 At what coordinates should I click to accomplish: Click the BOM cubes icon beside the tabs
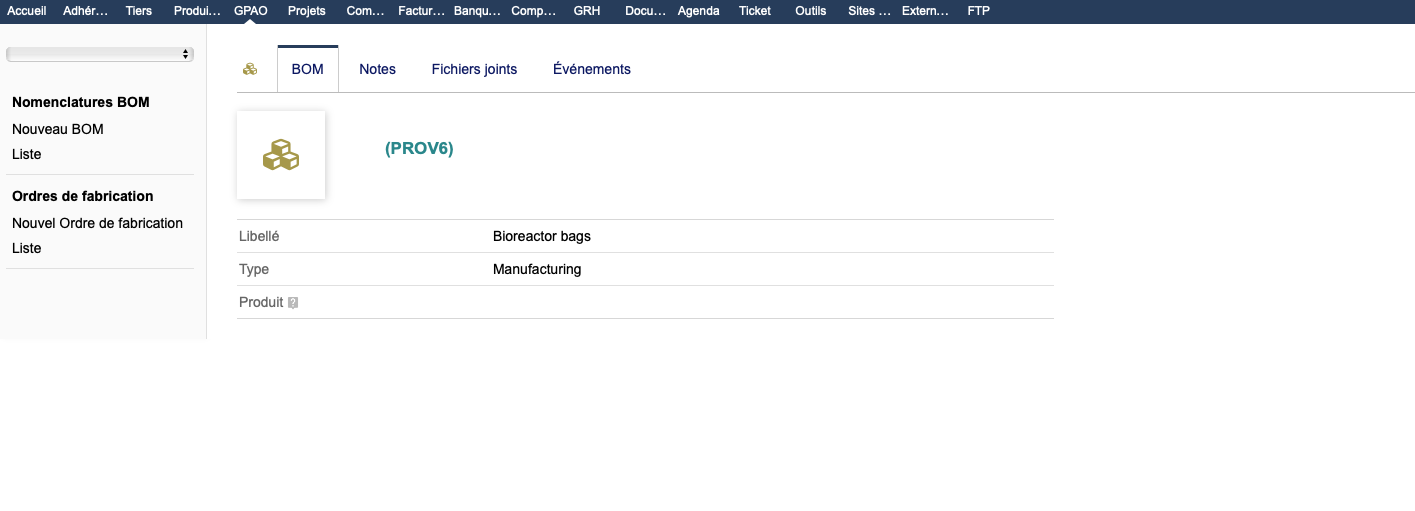coord(250,69)
